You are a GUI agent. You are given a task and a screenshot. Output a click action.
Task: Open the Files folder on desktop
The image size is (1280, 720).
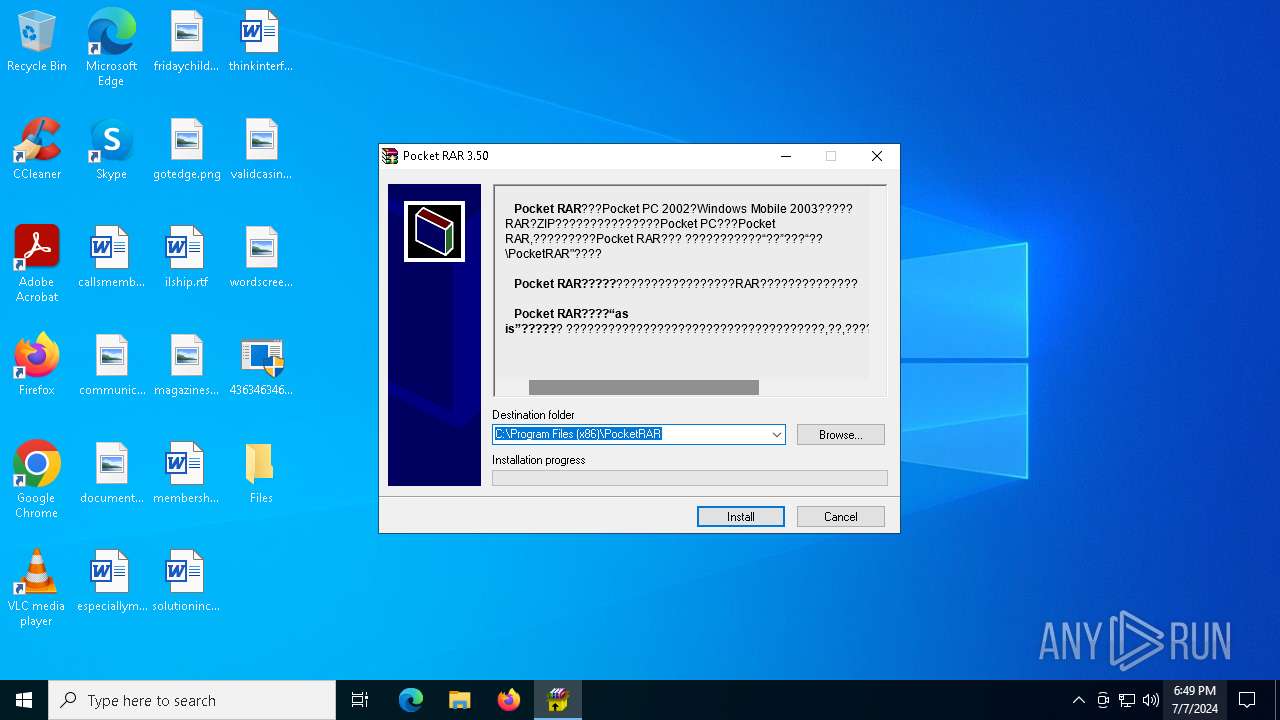click(260, 474)
